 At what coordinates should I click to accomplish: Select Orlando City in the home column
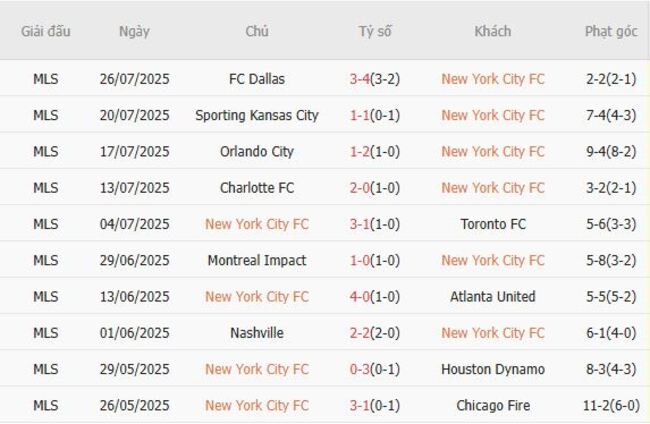point(257,151)
